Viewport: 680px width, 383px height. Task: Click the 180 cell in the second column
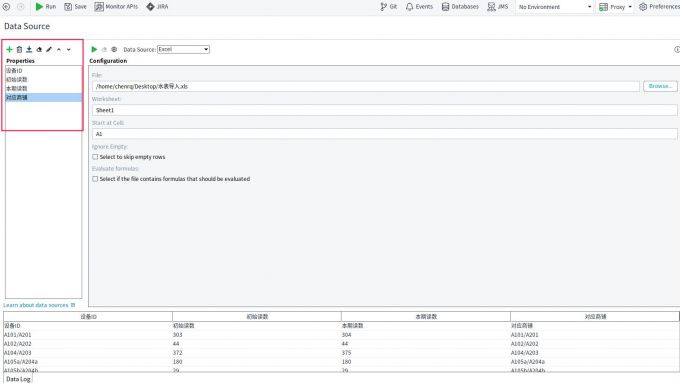pyautogui.click(x=257, y=362)
